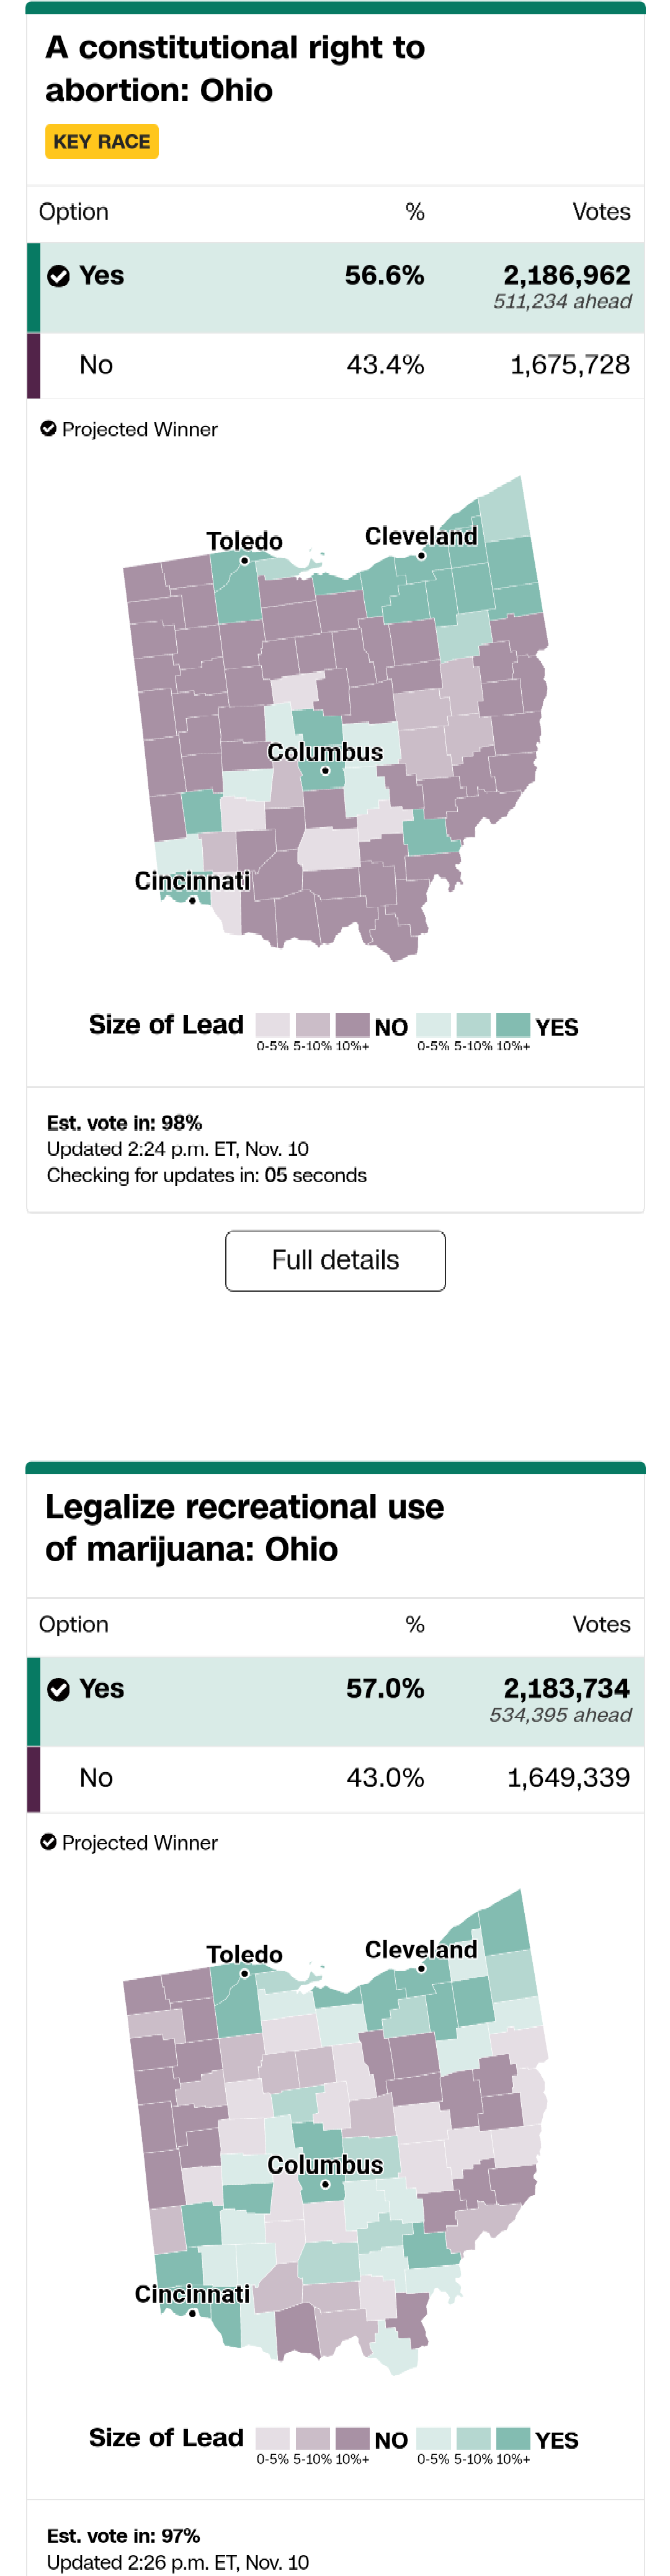The image size is (670, 2576).
Task: Click the Yes checkmark icon in marijuana results
Action: tap(59, 1689)
